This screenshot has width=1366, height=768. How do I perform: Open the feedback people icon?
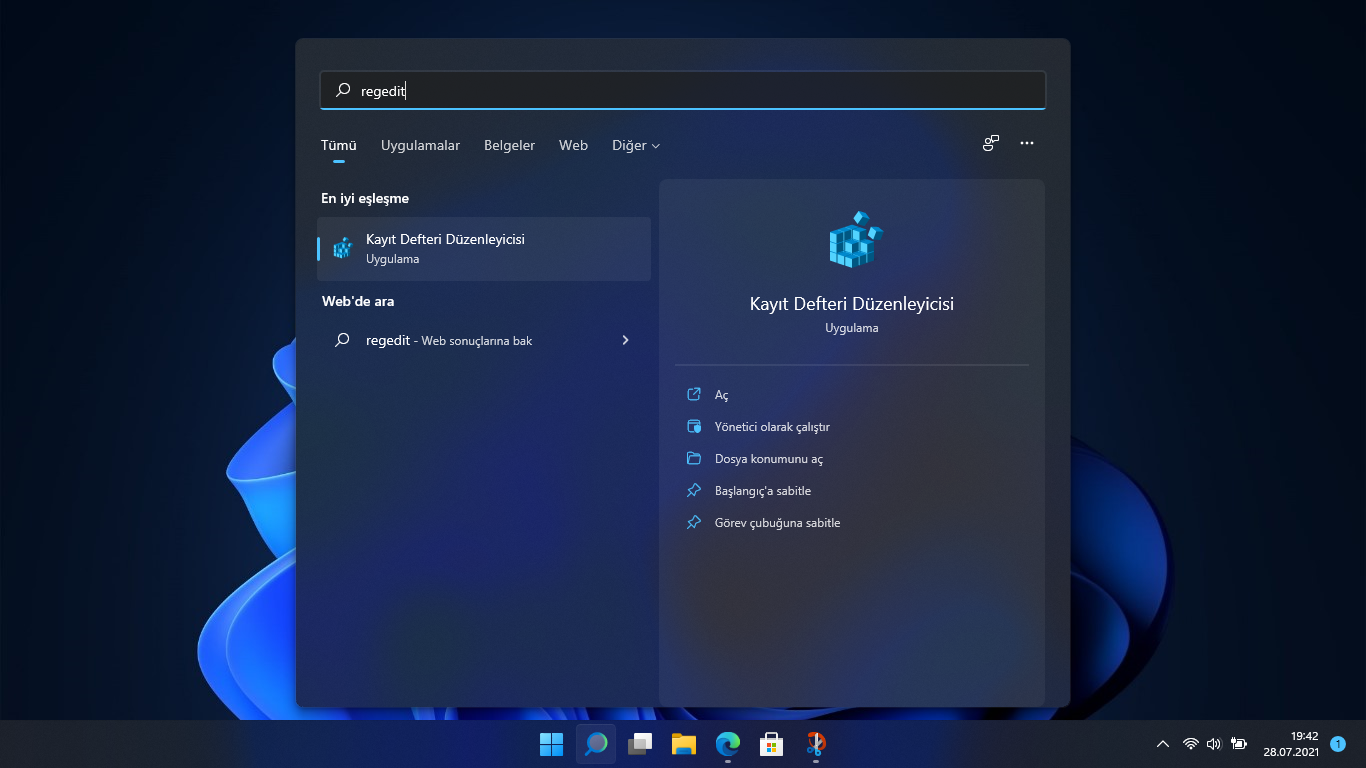(990, 143)
